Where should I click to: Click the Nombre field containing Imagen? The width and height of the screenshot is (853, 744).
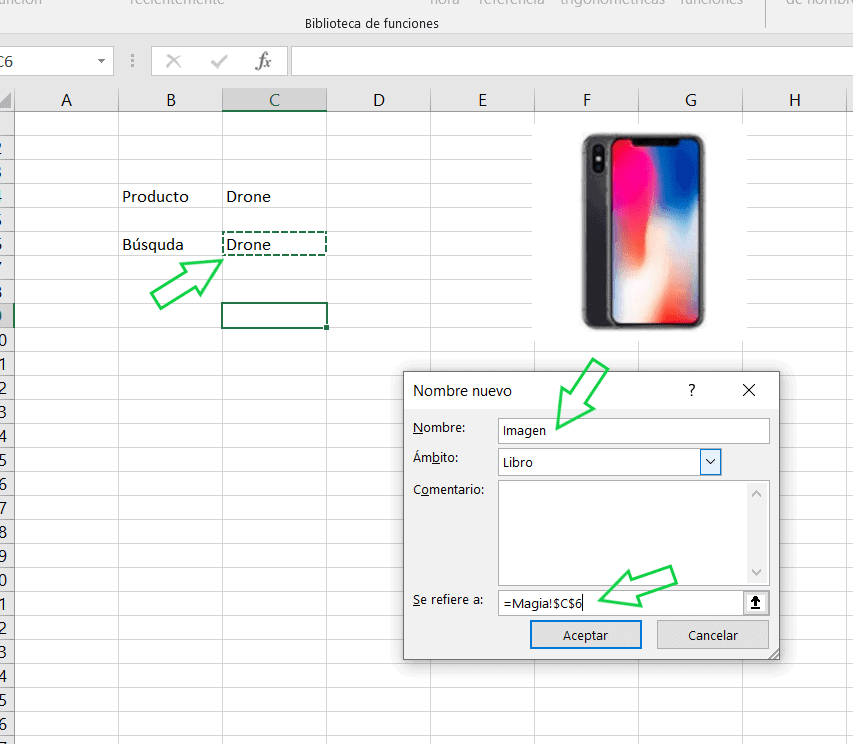(x=633, y=430)
